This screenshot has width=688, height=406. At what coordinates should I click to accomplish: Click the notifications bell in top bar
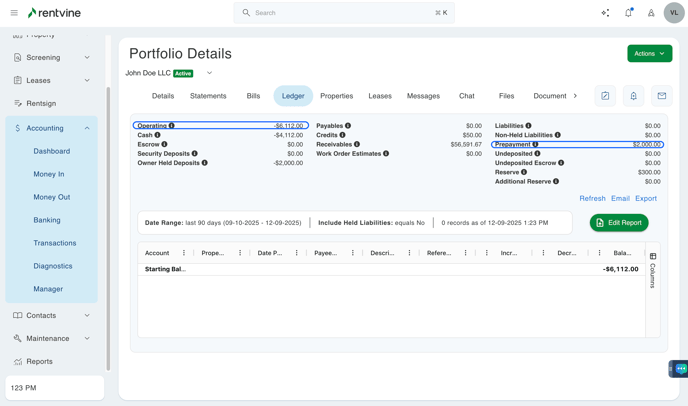pyautogui.click(x=628, y=13)
